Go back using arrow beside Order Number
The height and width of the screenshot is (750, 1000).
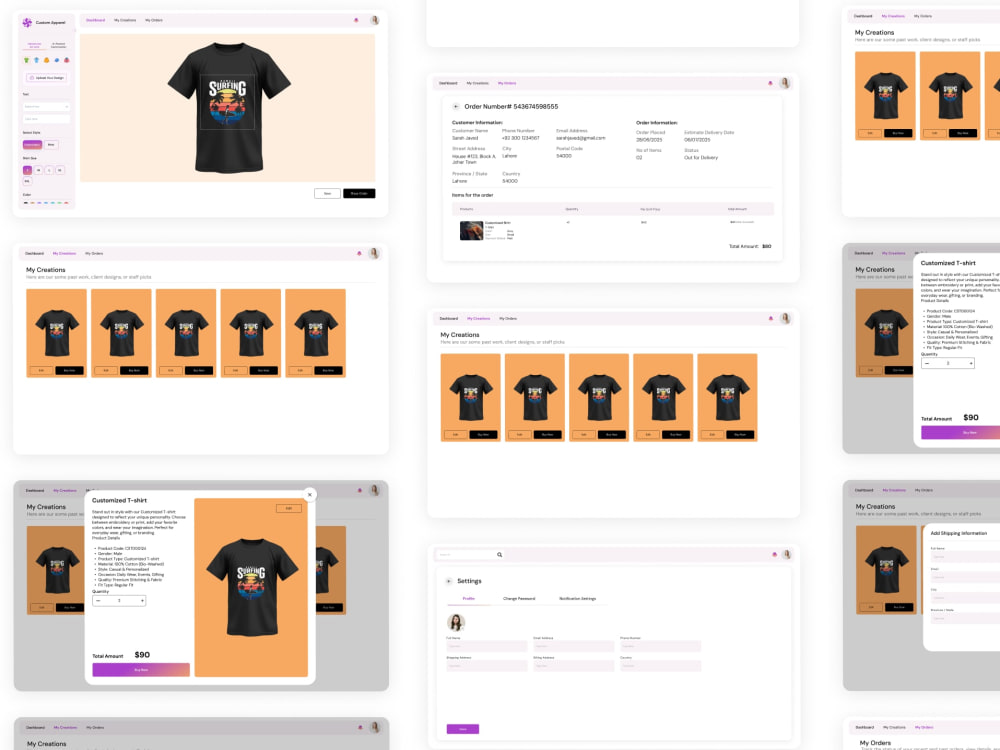coord(455,107)
